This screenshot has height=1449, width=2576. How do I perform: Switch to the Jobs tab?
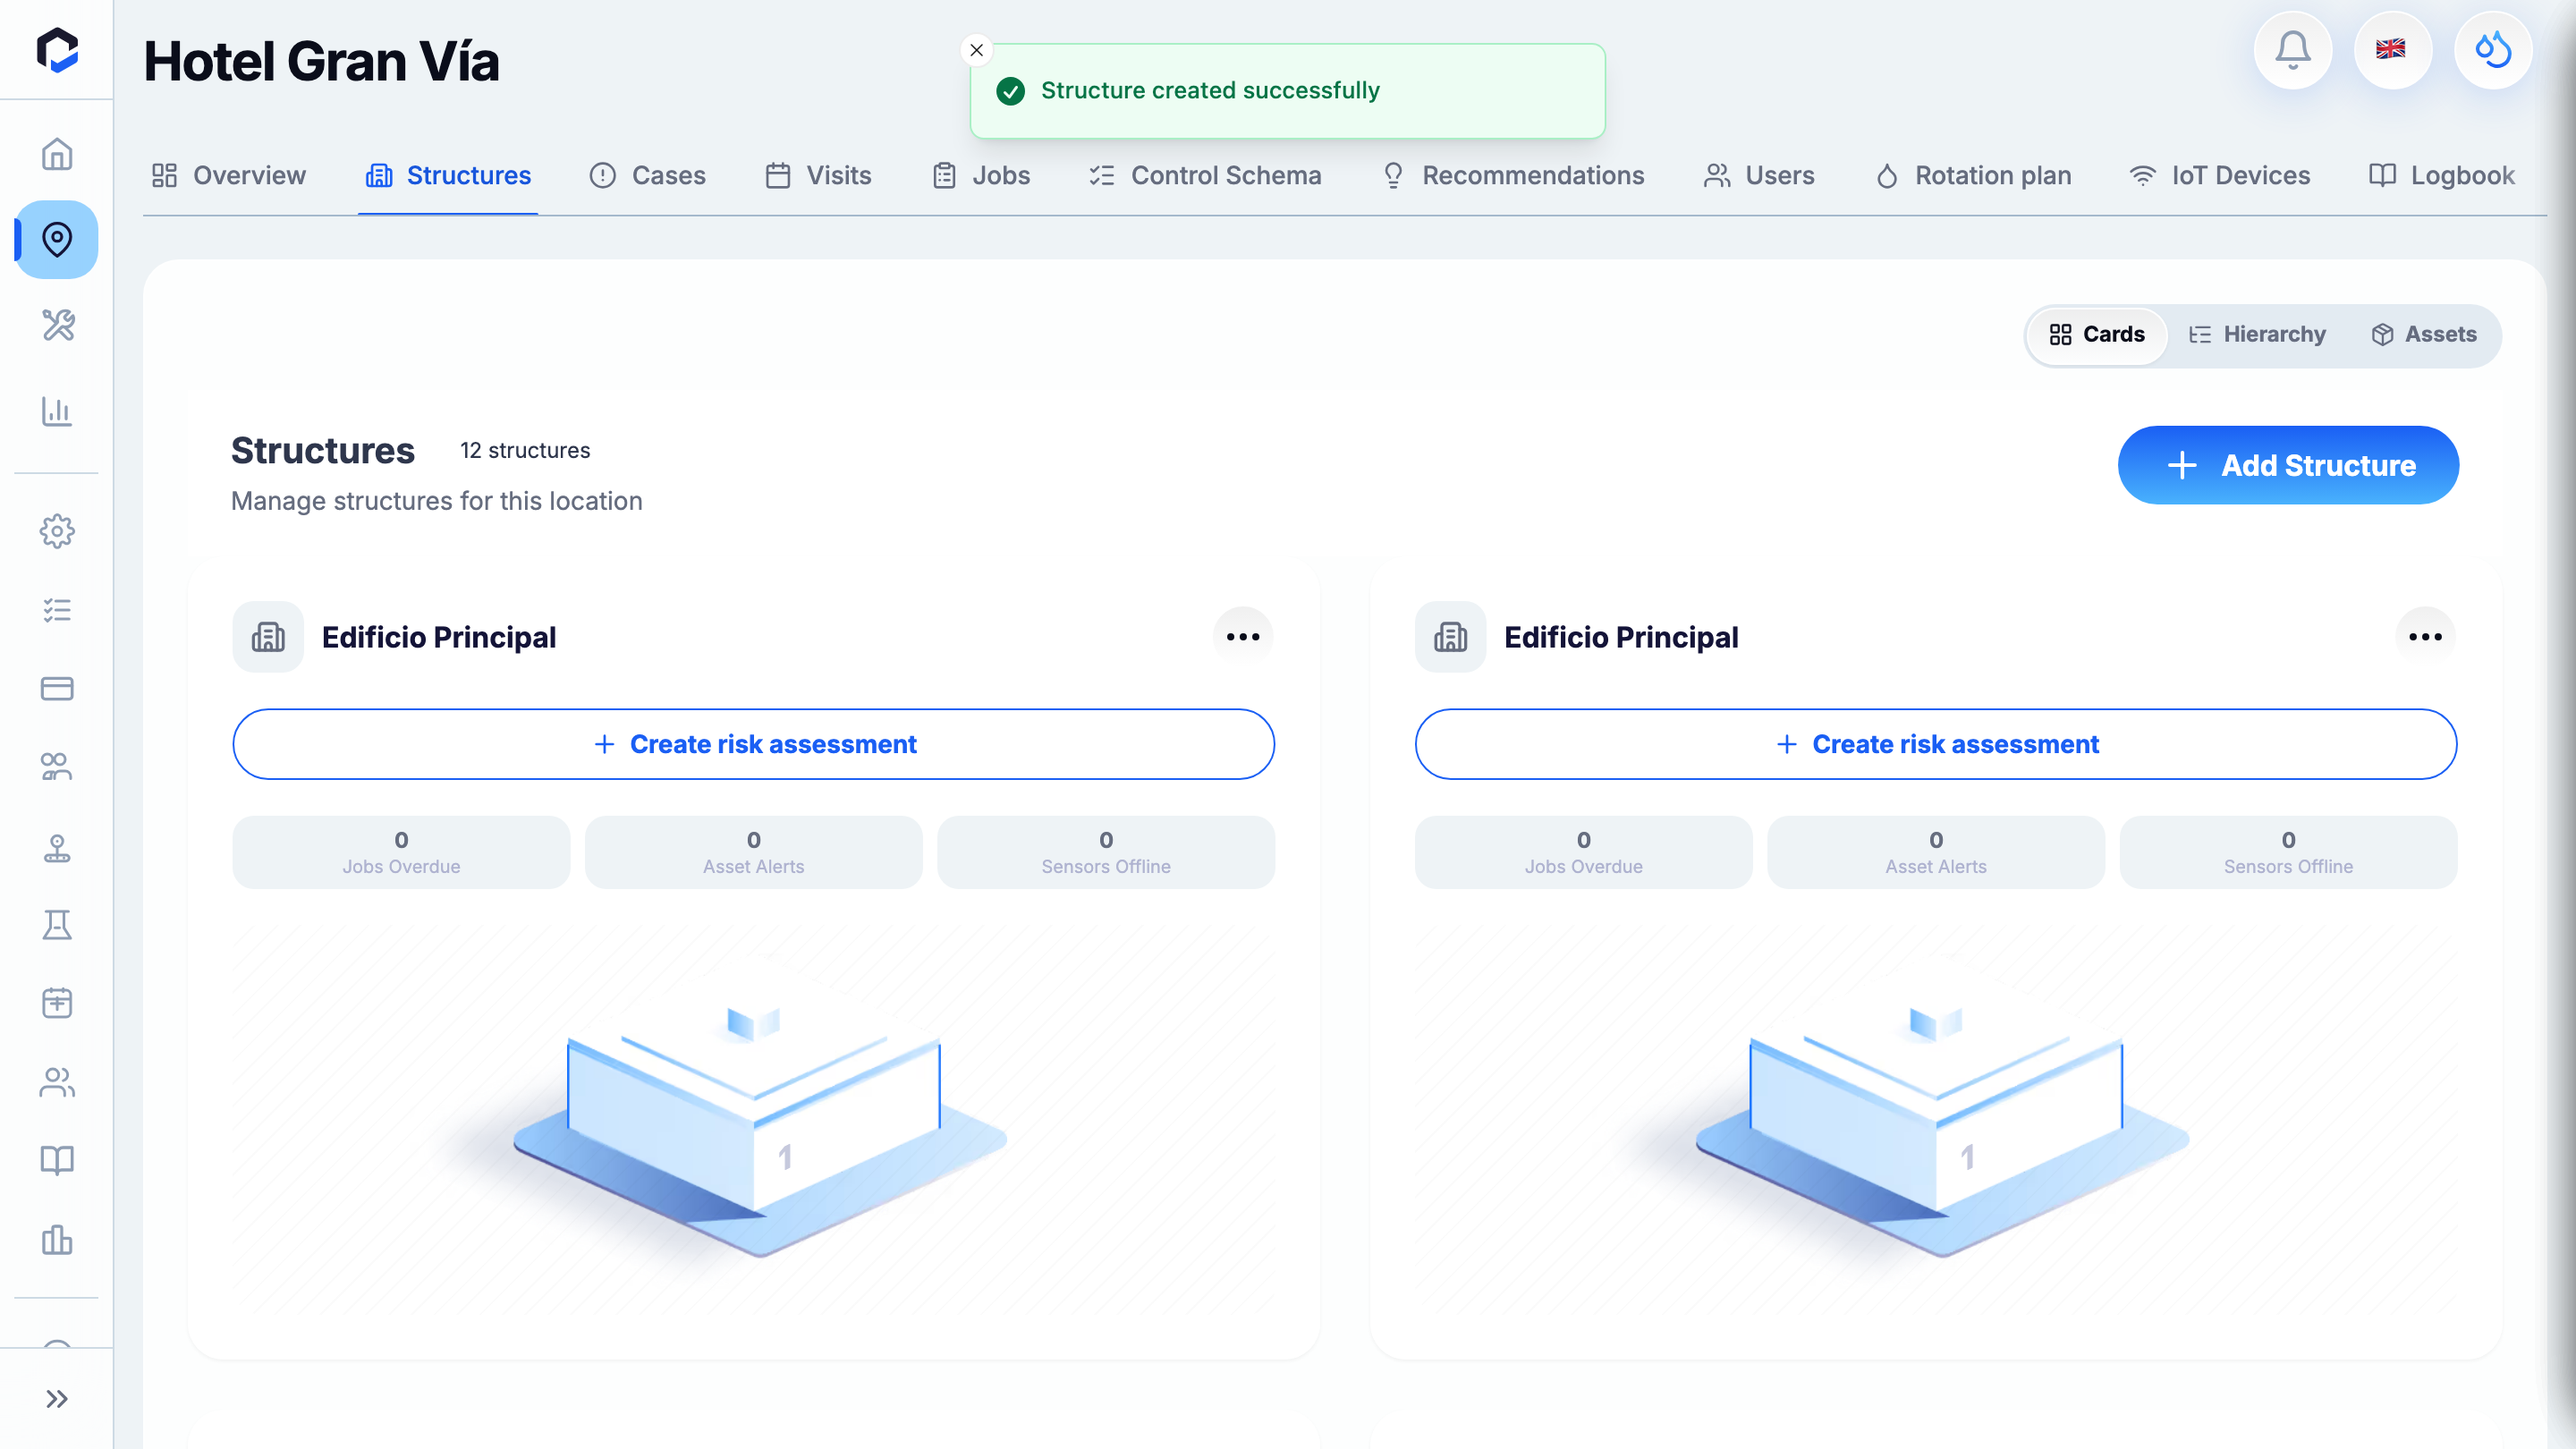pyautogui.click(x=981, y=176)
